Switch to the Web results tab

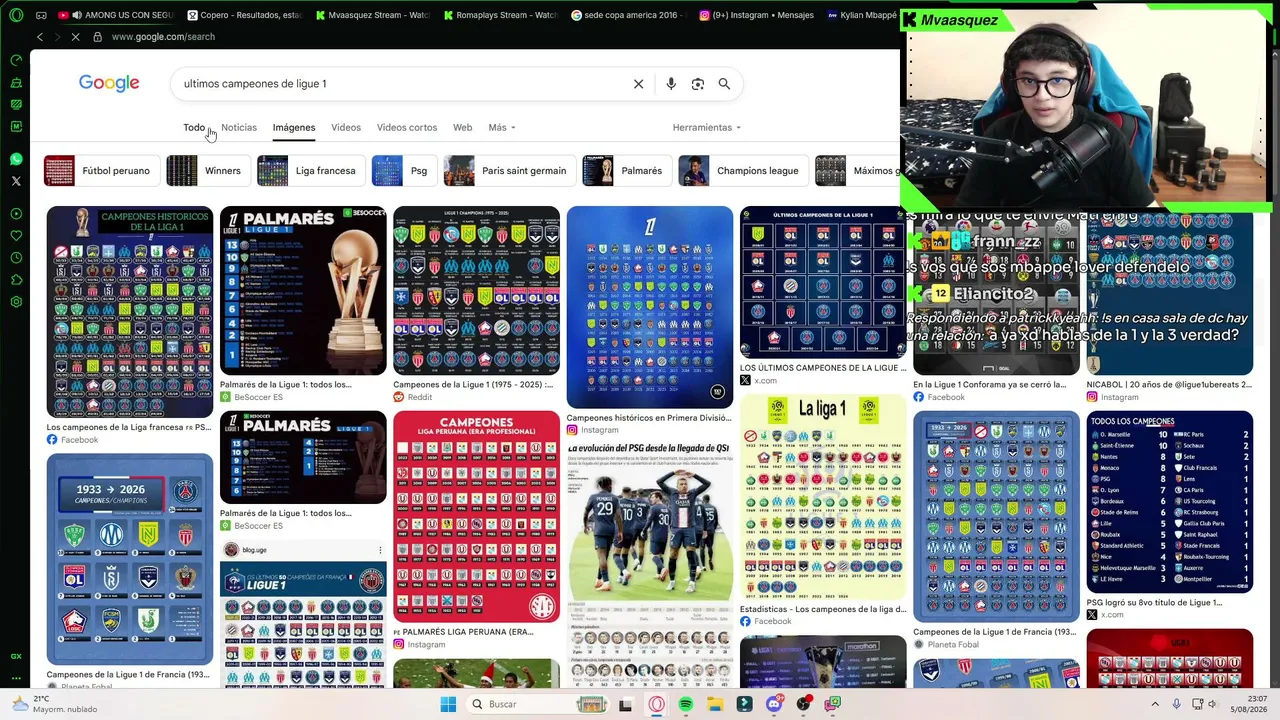462,128
